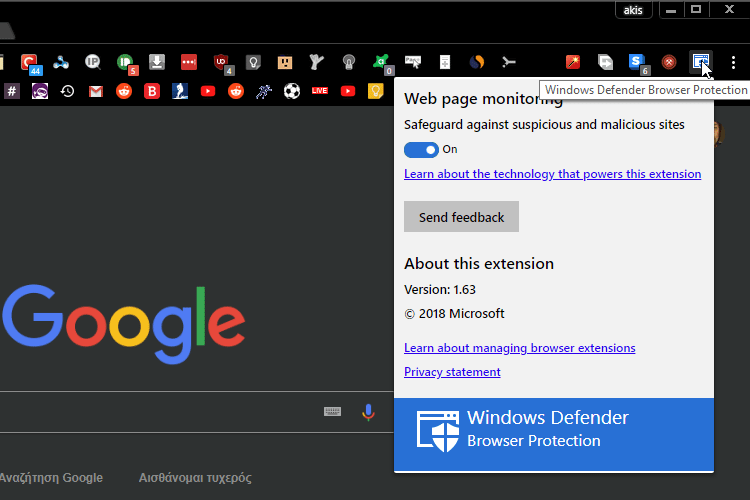Click the gray antenna bulb extension icon
Viewport: 750px width, 500px height.
click(x=349, y=62)
